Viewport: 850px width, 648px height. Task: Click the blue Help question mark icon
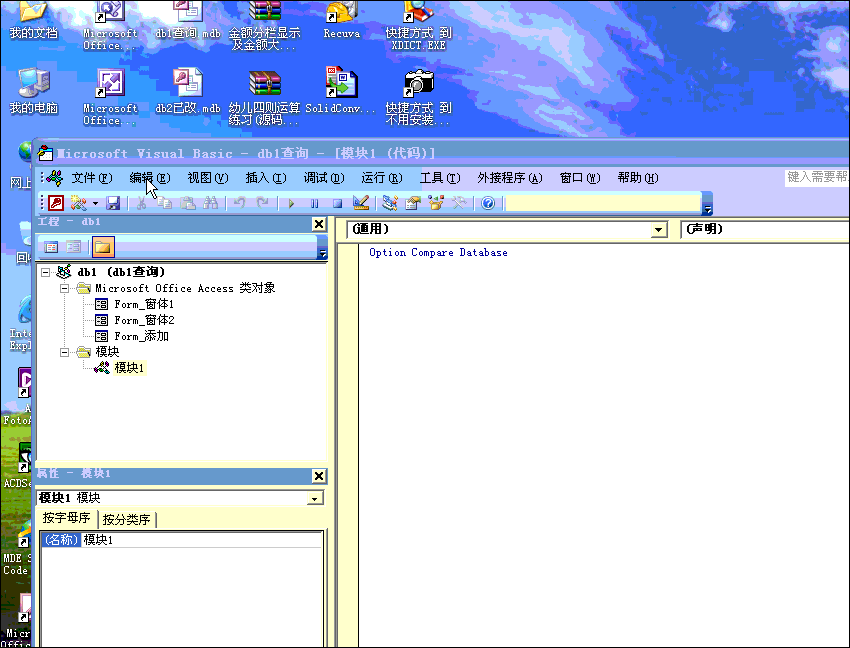tap(488, 203)
